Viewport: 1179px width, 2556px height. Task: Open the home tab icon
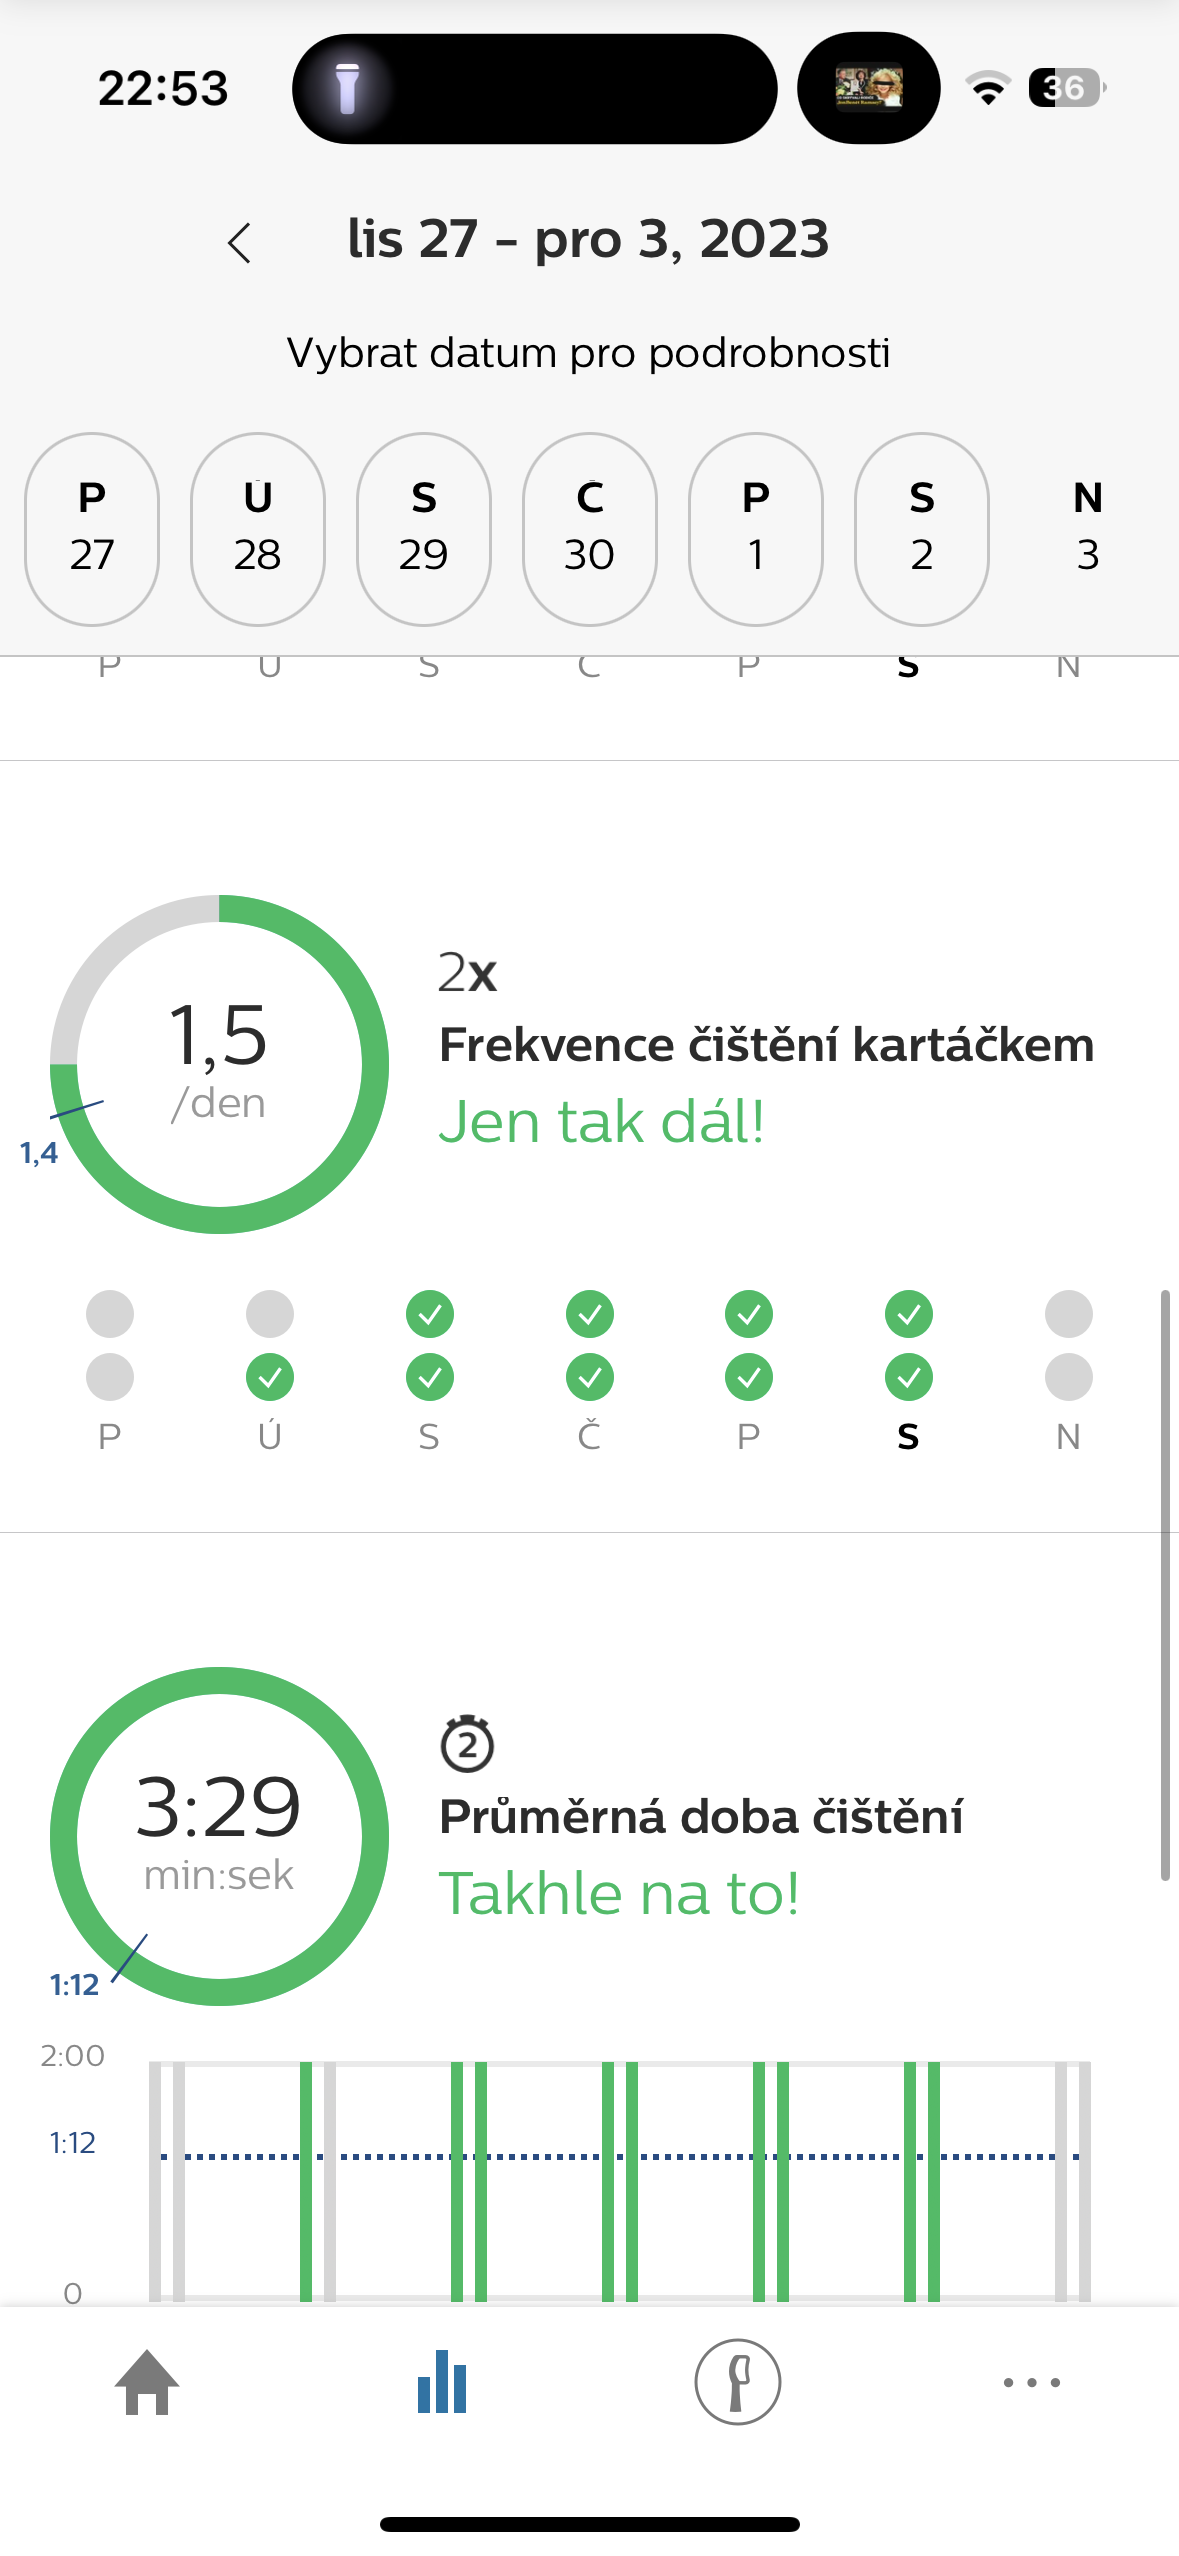[x=147, y=2382]
